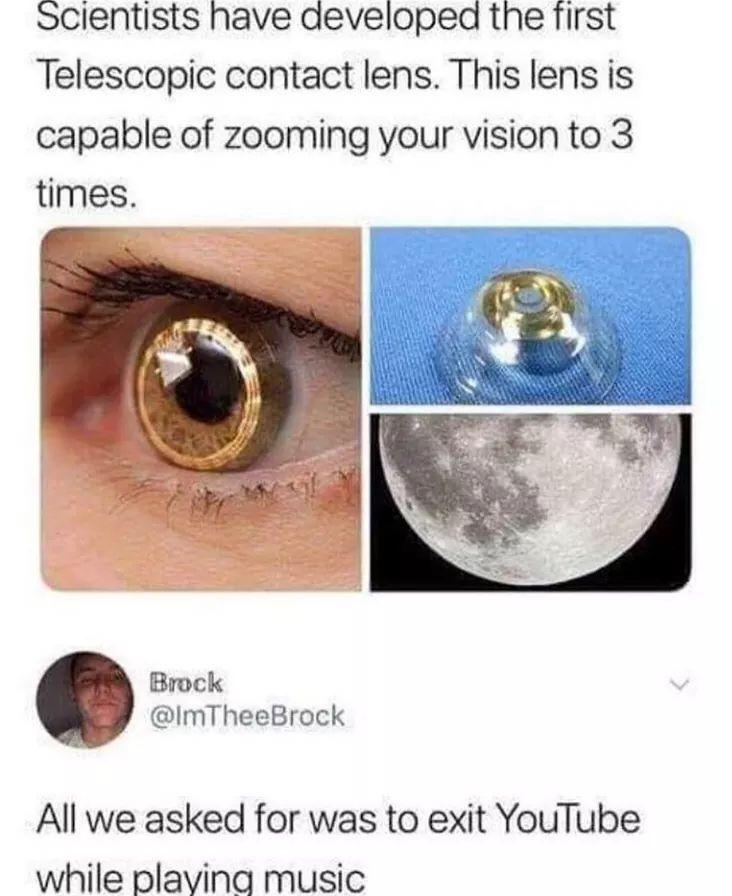View the eye with gold lens photo
The height and width of the screenshot is (896, 732).
tap(201, 409)
